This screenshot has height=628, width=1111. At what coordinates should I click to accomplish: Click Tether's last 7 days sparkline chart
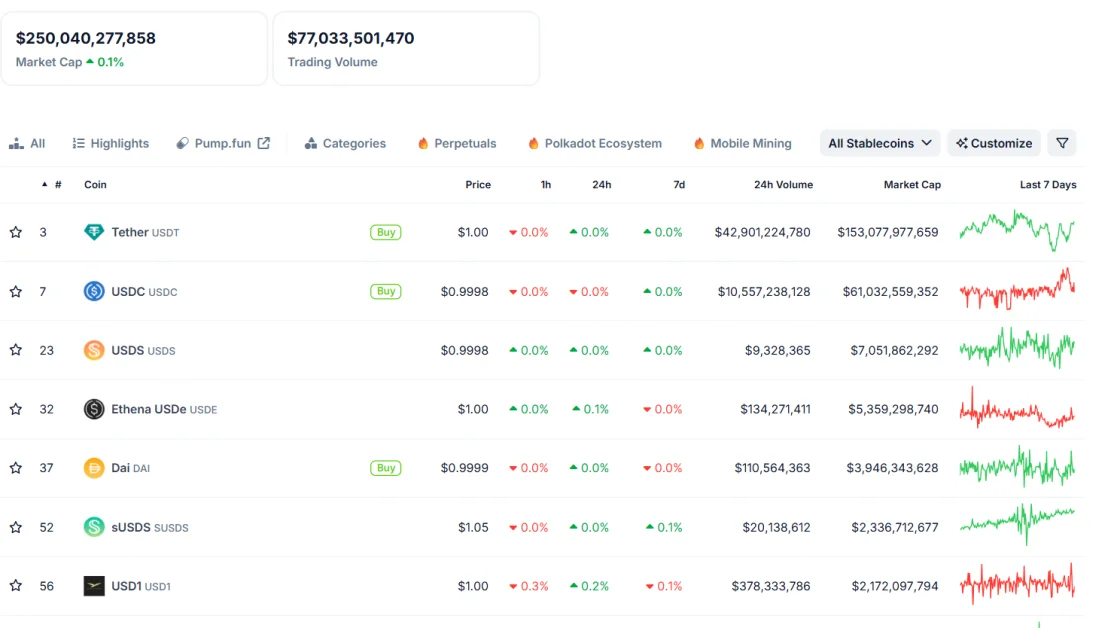(1017, 231)
